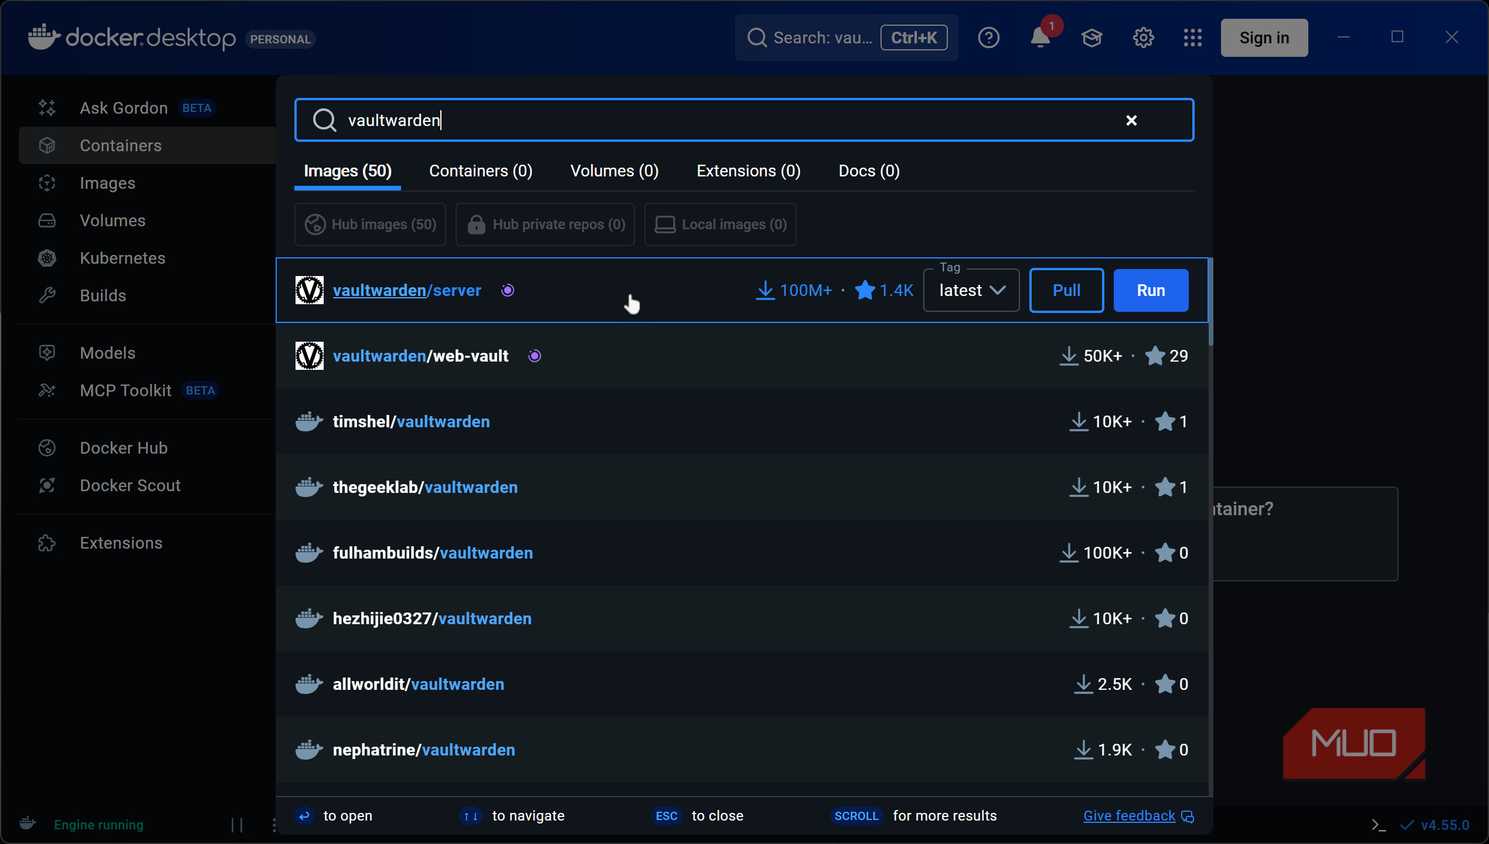Open the Give feedback link

click(x=1138, y=816)
